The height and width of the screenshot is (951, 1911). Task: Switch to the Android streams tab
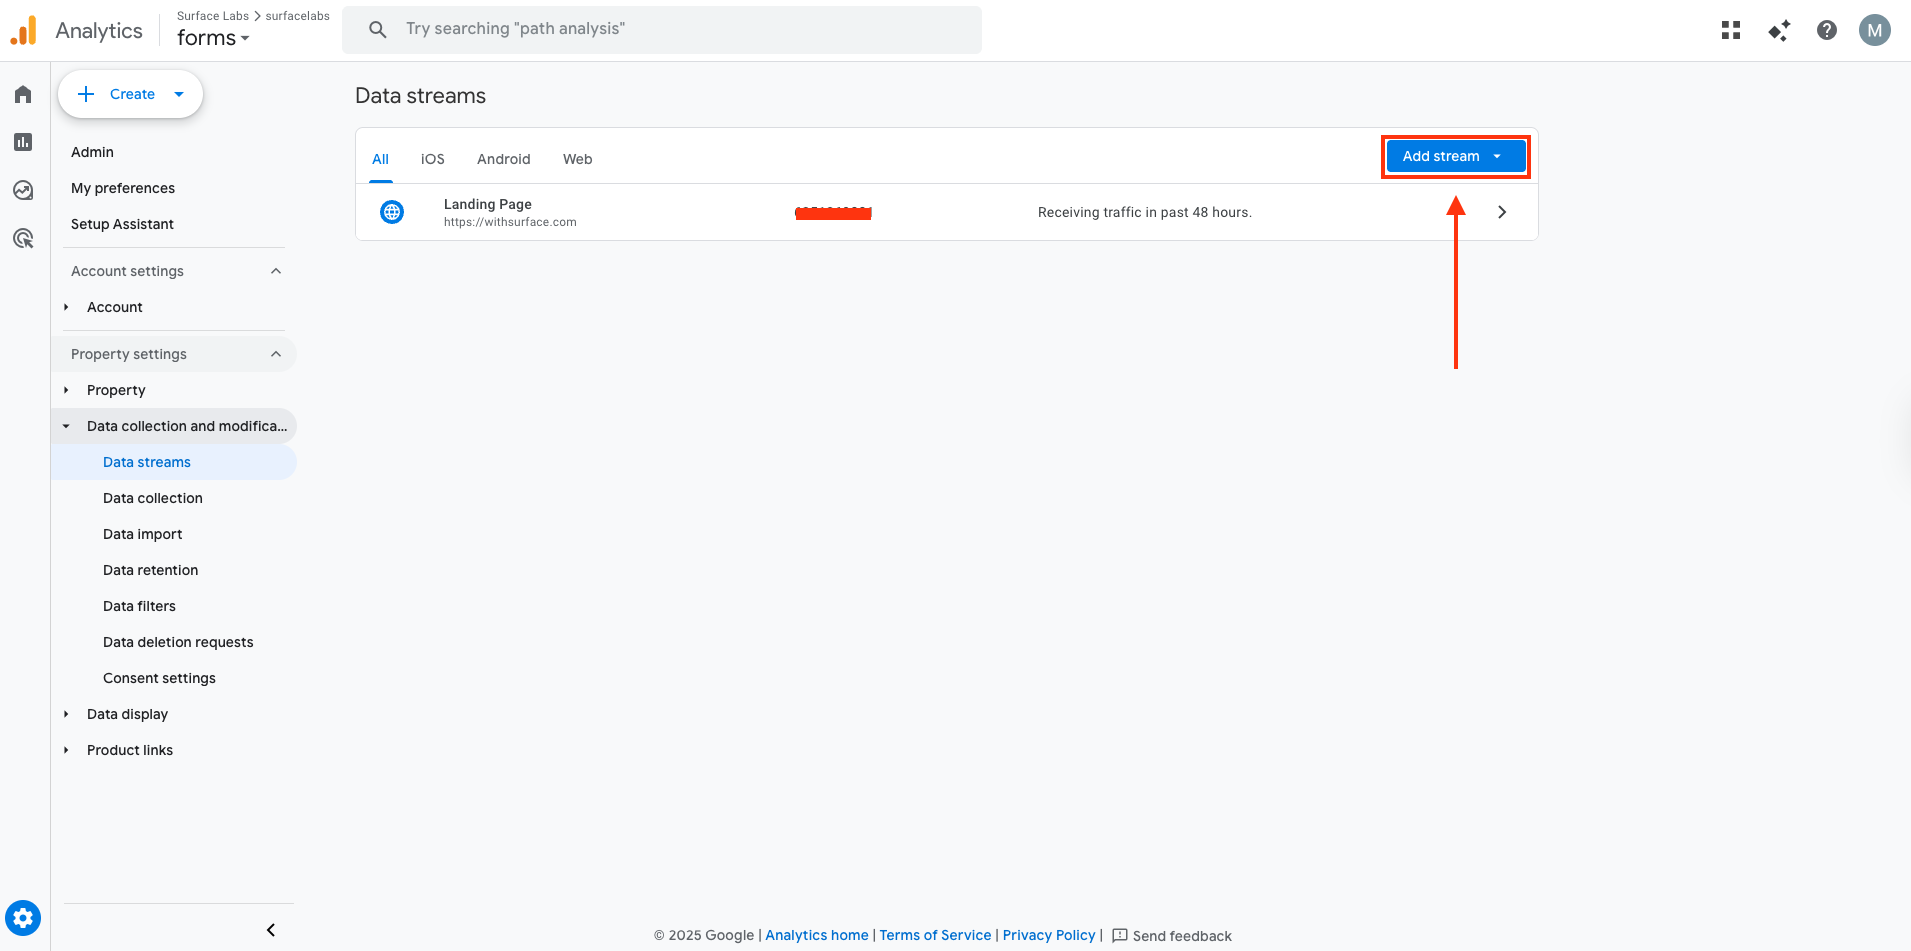coord(504,158)
